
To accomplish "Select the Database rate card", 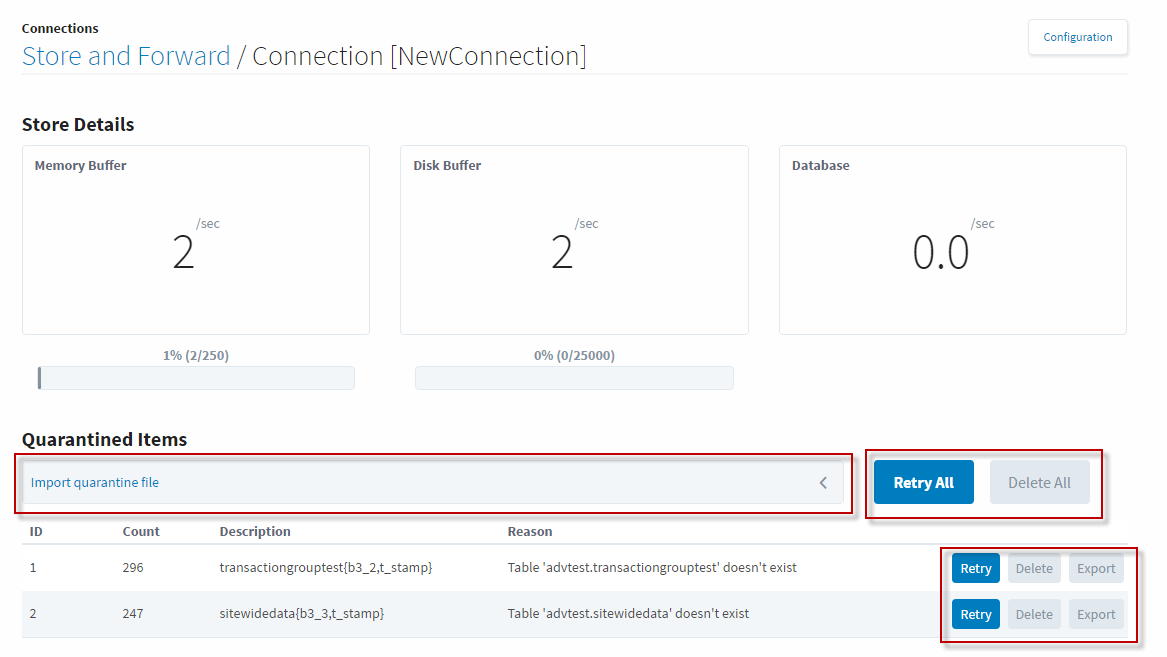I will click(x=952, y=240).
